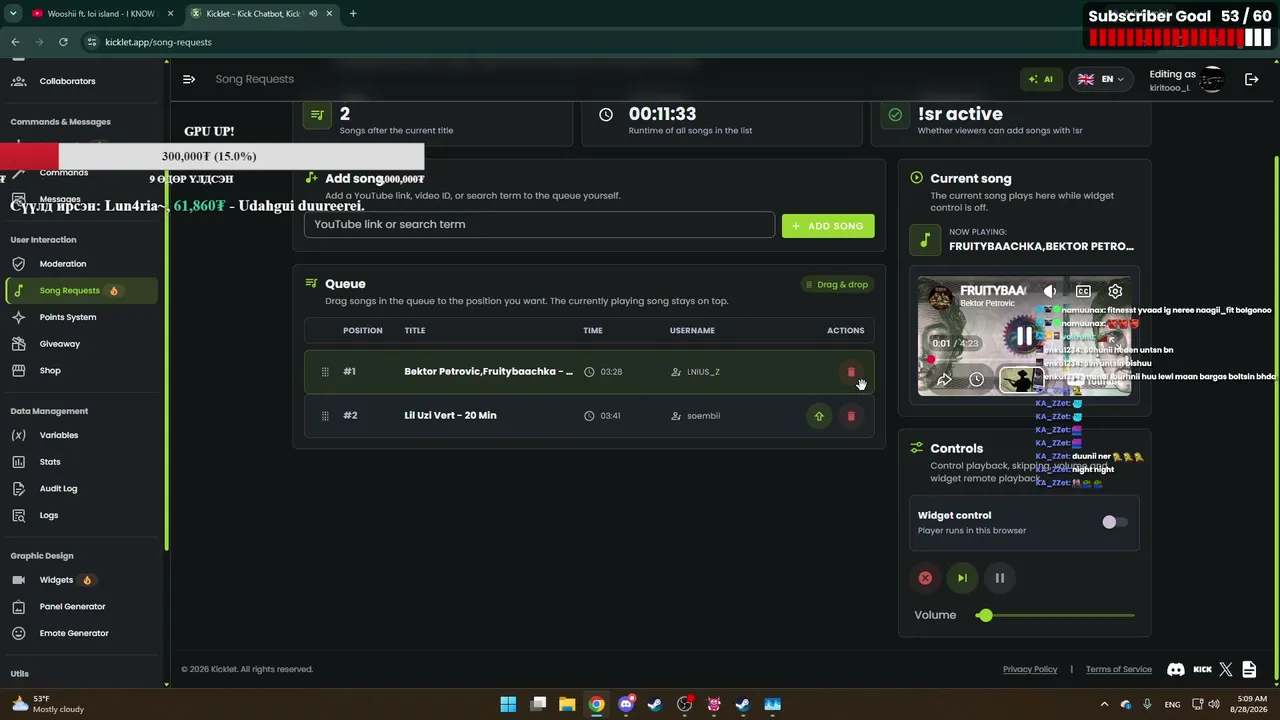
Task: Click the Widgets camera icon
Action: pyautogui.click(x=18, y=580)
